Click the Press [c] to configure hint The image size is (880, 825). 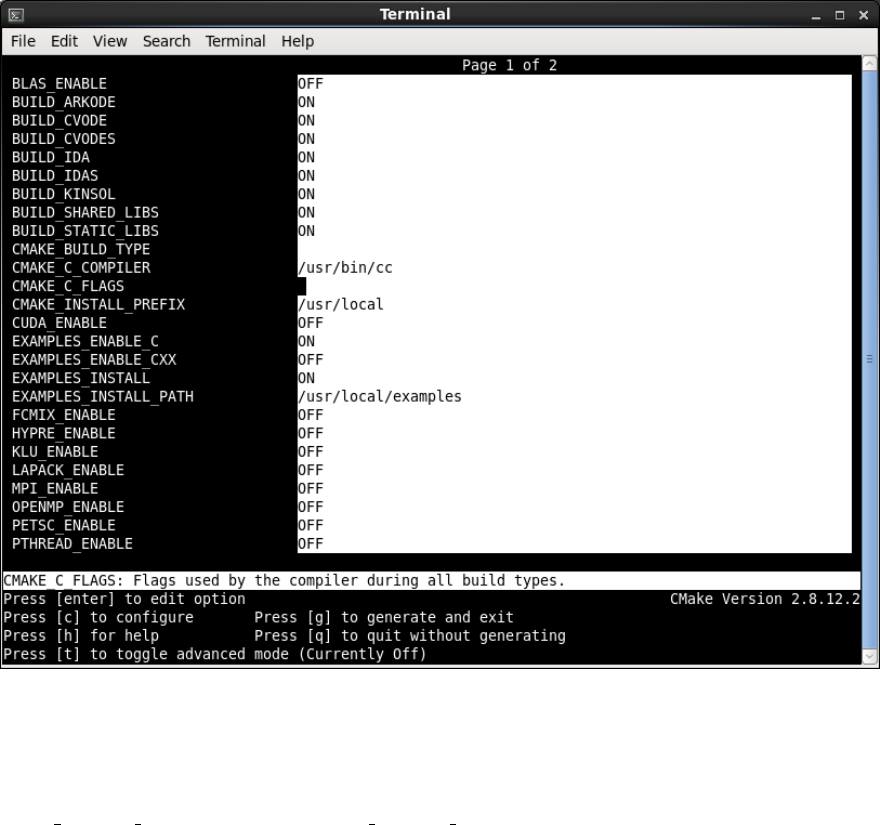98,618
